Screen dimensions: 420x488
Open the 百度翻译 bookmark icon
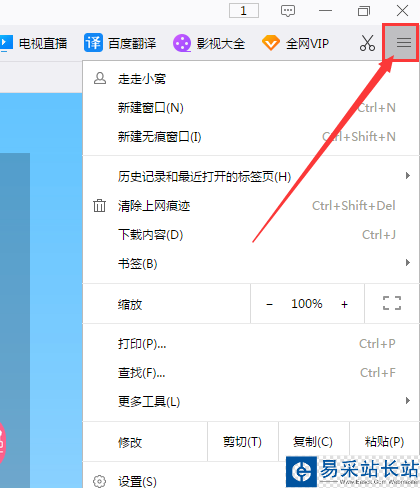[x=93, y=43]
